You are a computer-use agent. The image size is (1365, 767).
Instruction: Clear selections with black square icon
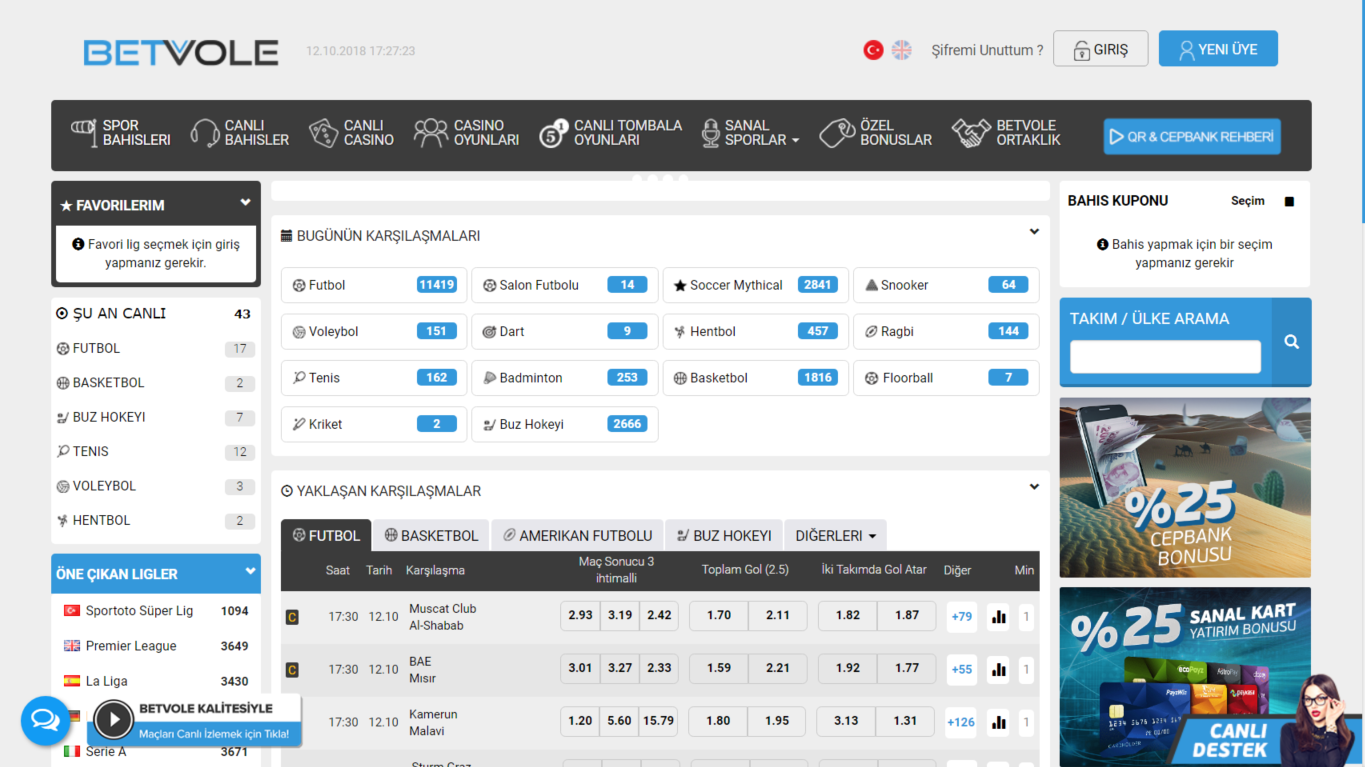[1289, 202]
